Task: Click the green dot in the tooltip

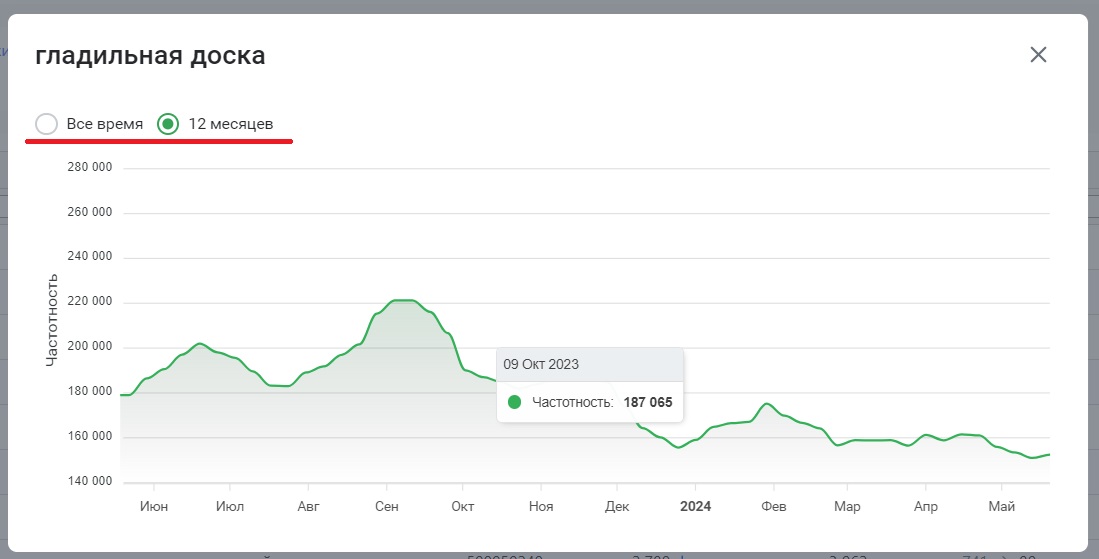Action: (514, 402)
